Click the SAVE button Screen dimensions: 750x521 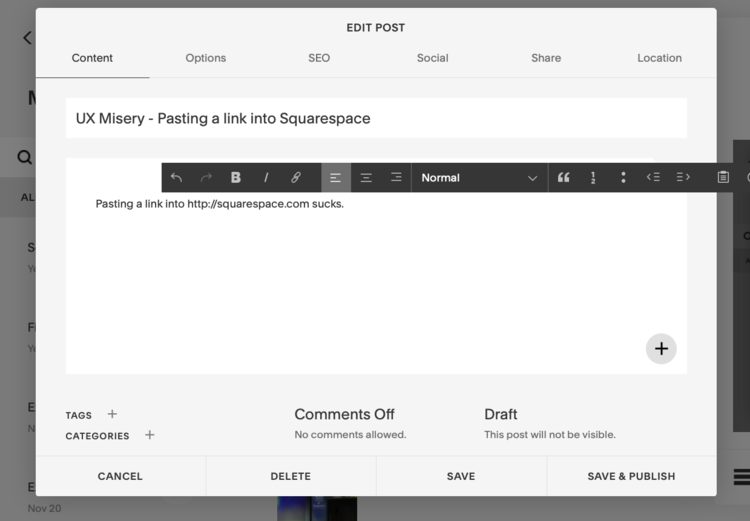(461, 476)
